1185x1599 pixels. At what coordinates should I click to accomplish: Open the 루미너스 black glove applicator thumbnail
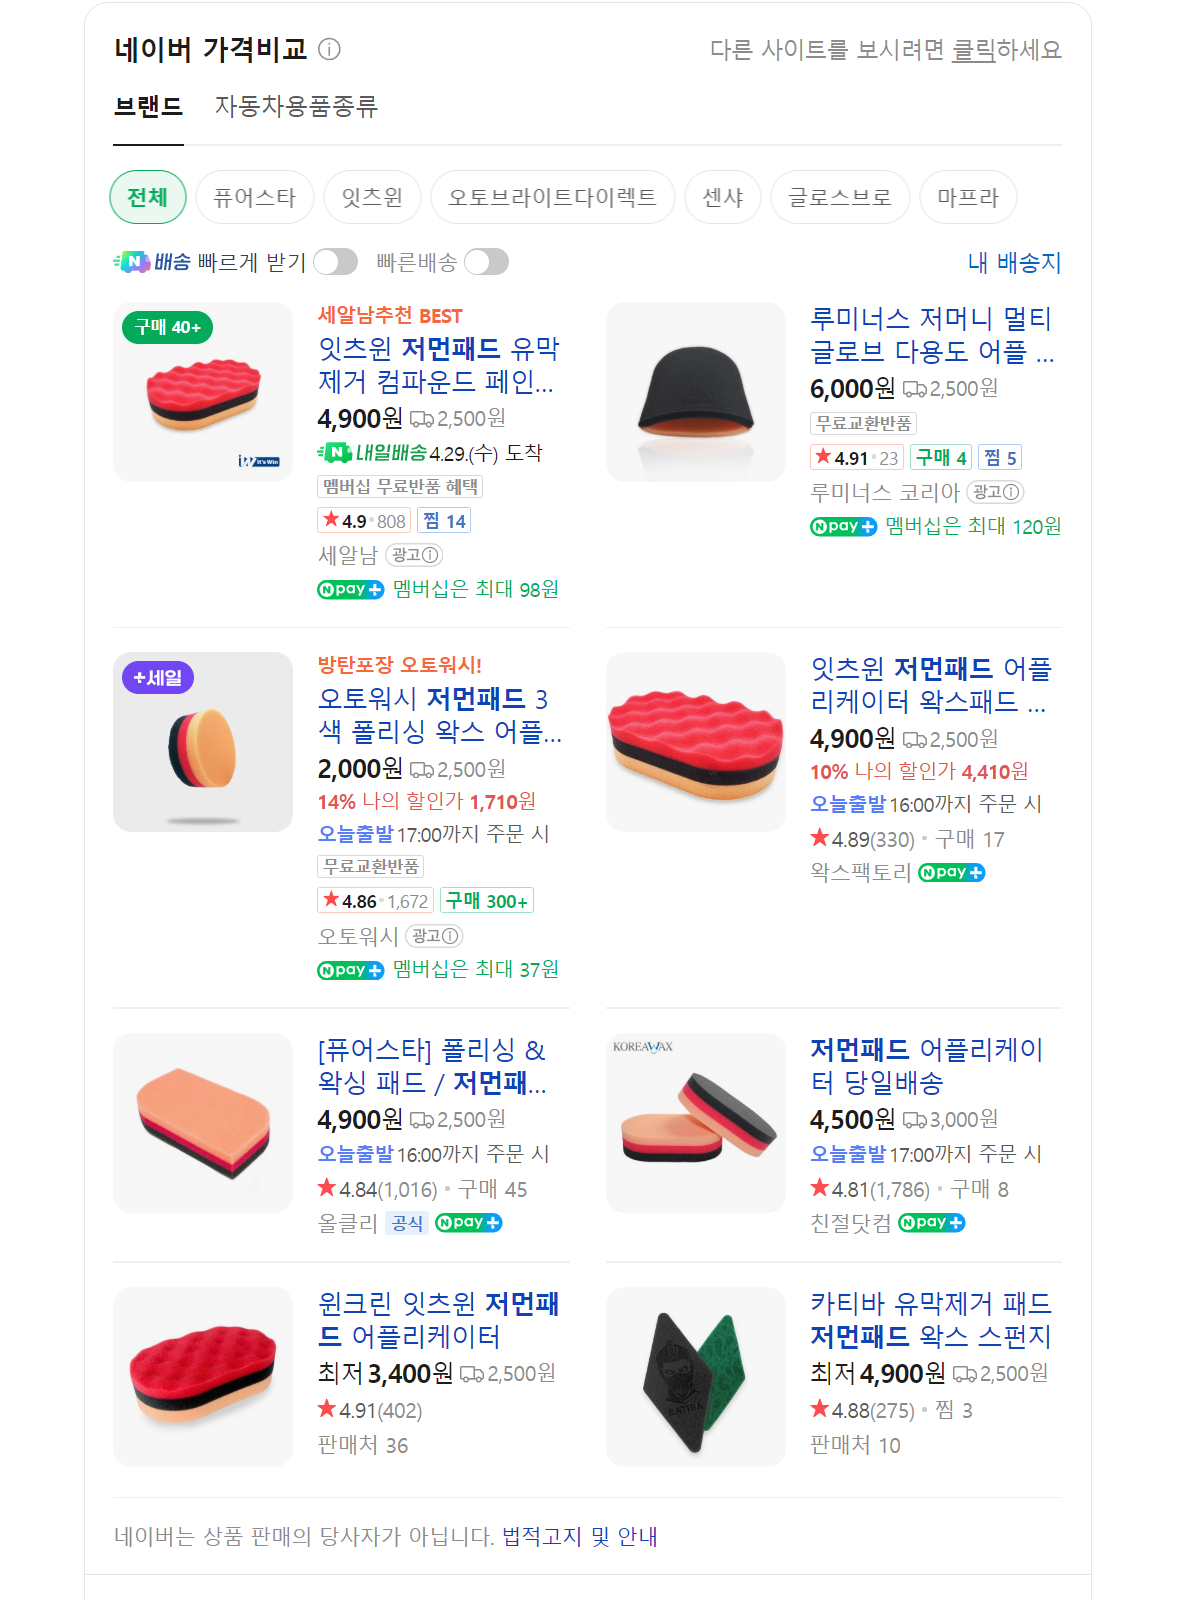[696, 392]
